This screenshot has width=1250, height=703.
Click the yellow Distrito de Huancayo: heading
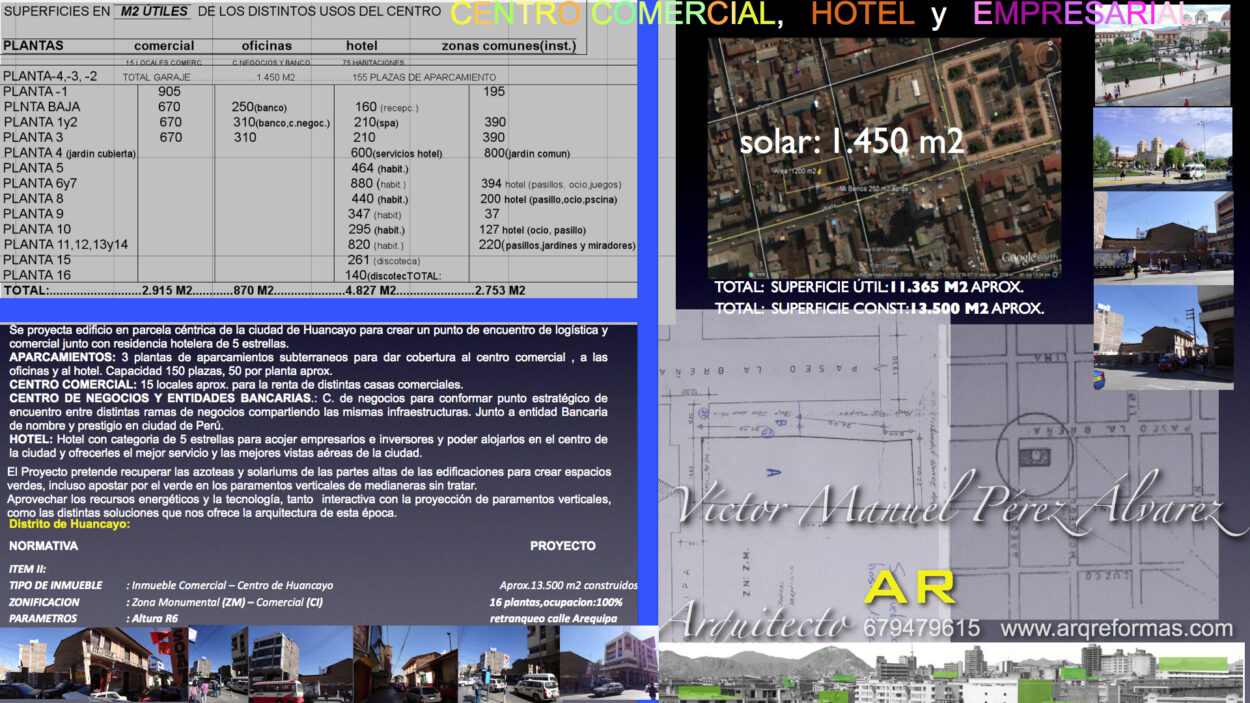[68, 524]
